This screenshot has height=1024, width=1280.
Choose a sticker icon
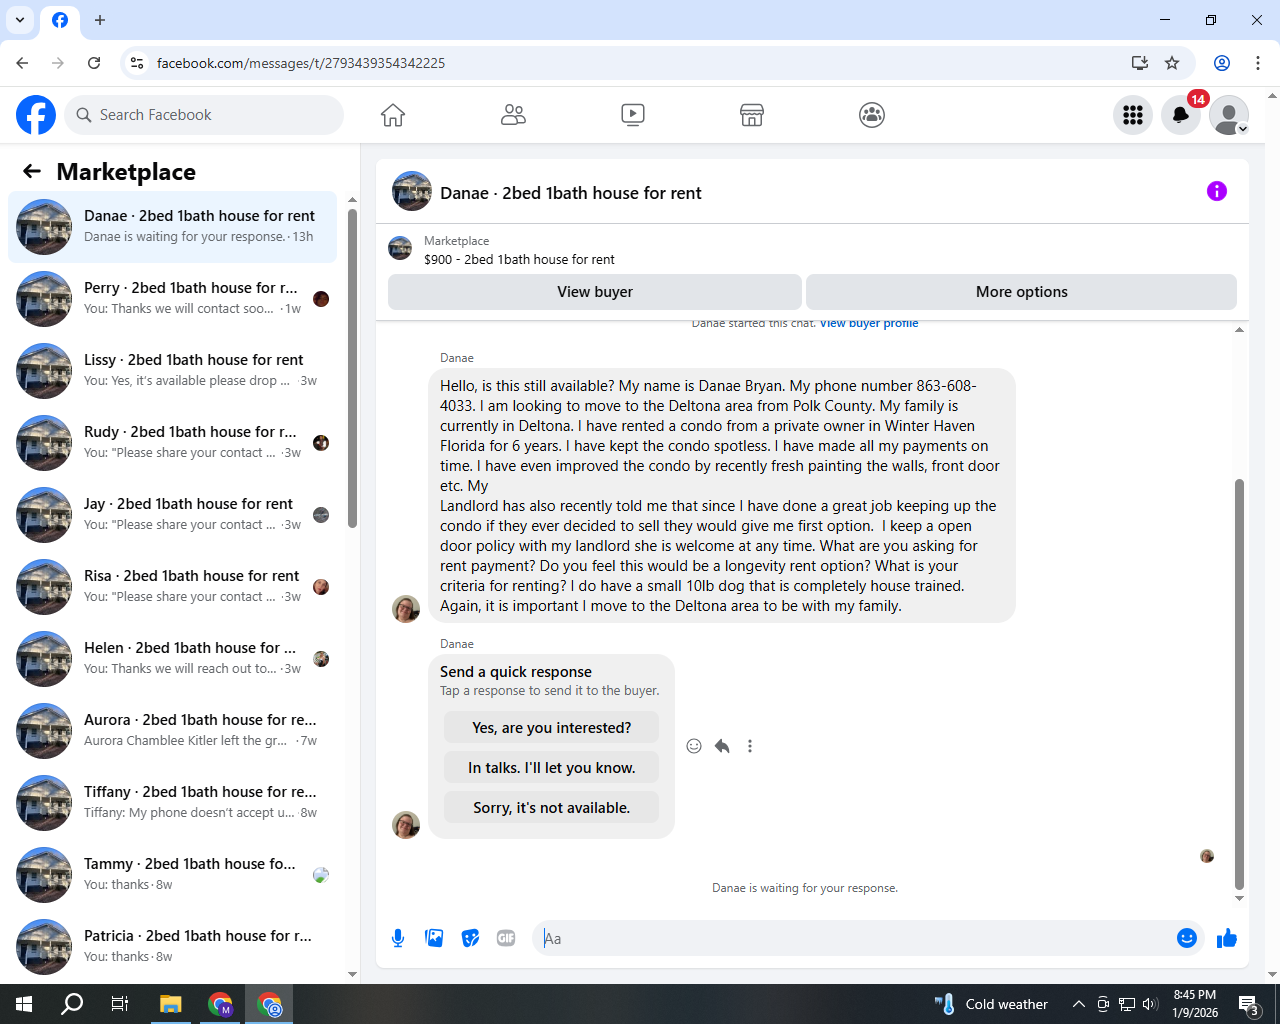tap(470, 938)
